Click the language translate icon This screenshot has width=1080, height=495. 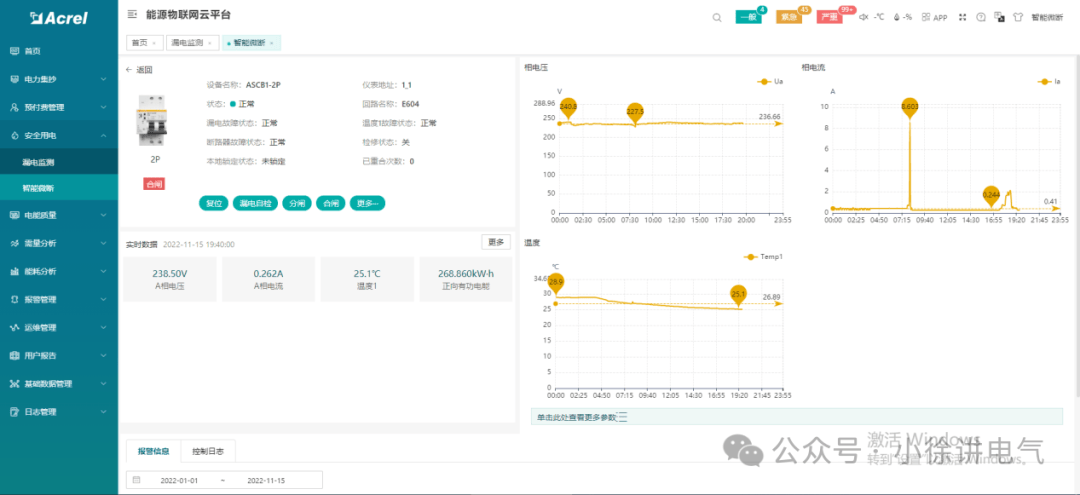point(999,17)
